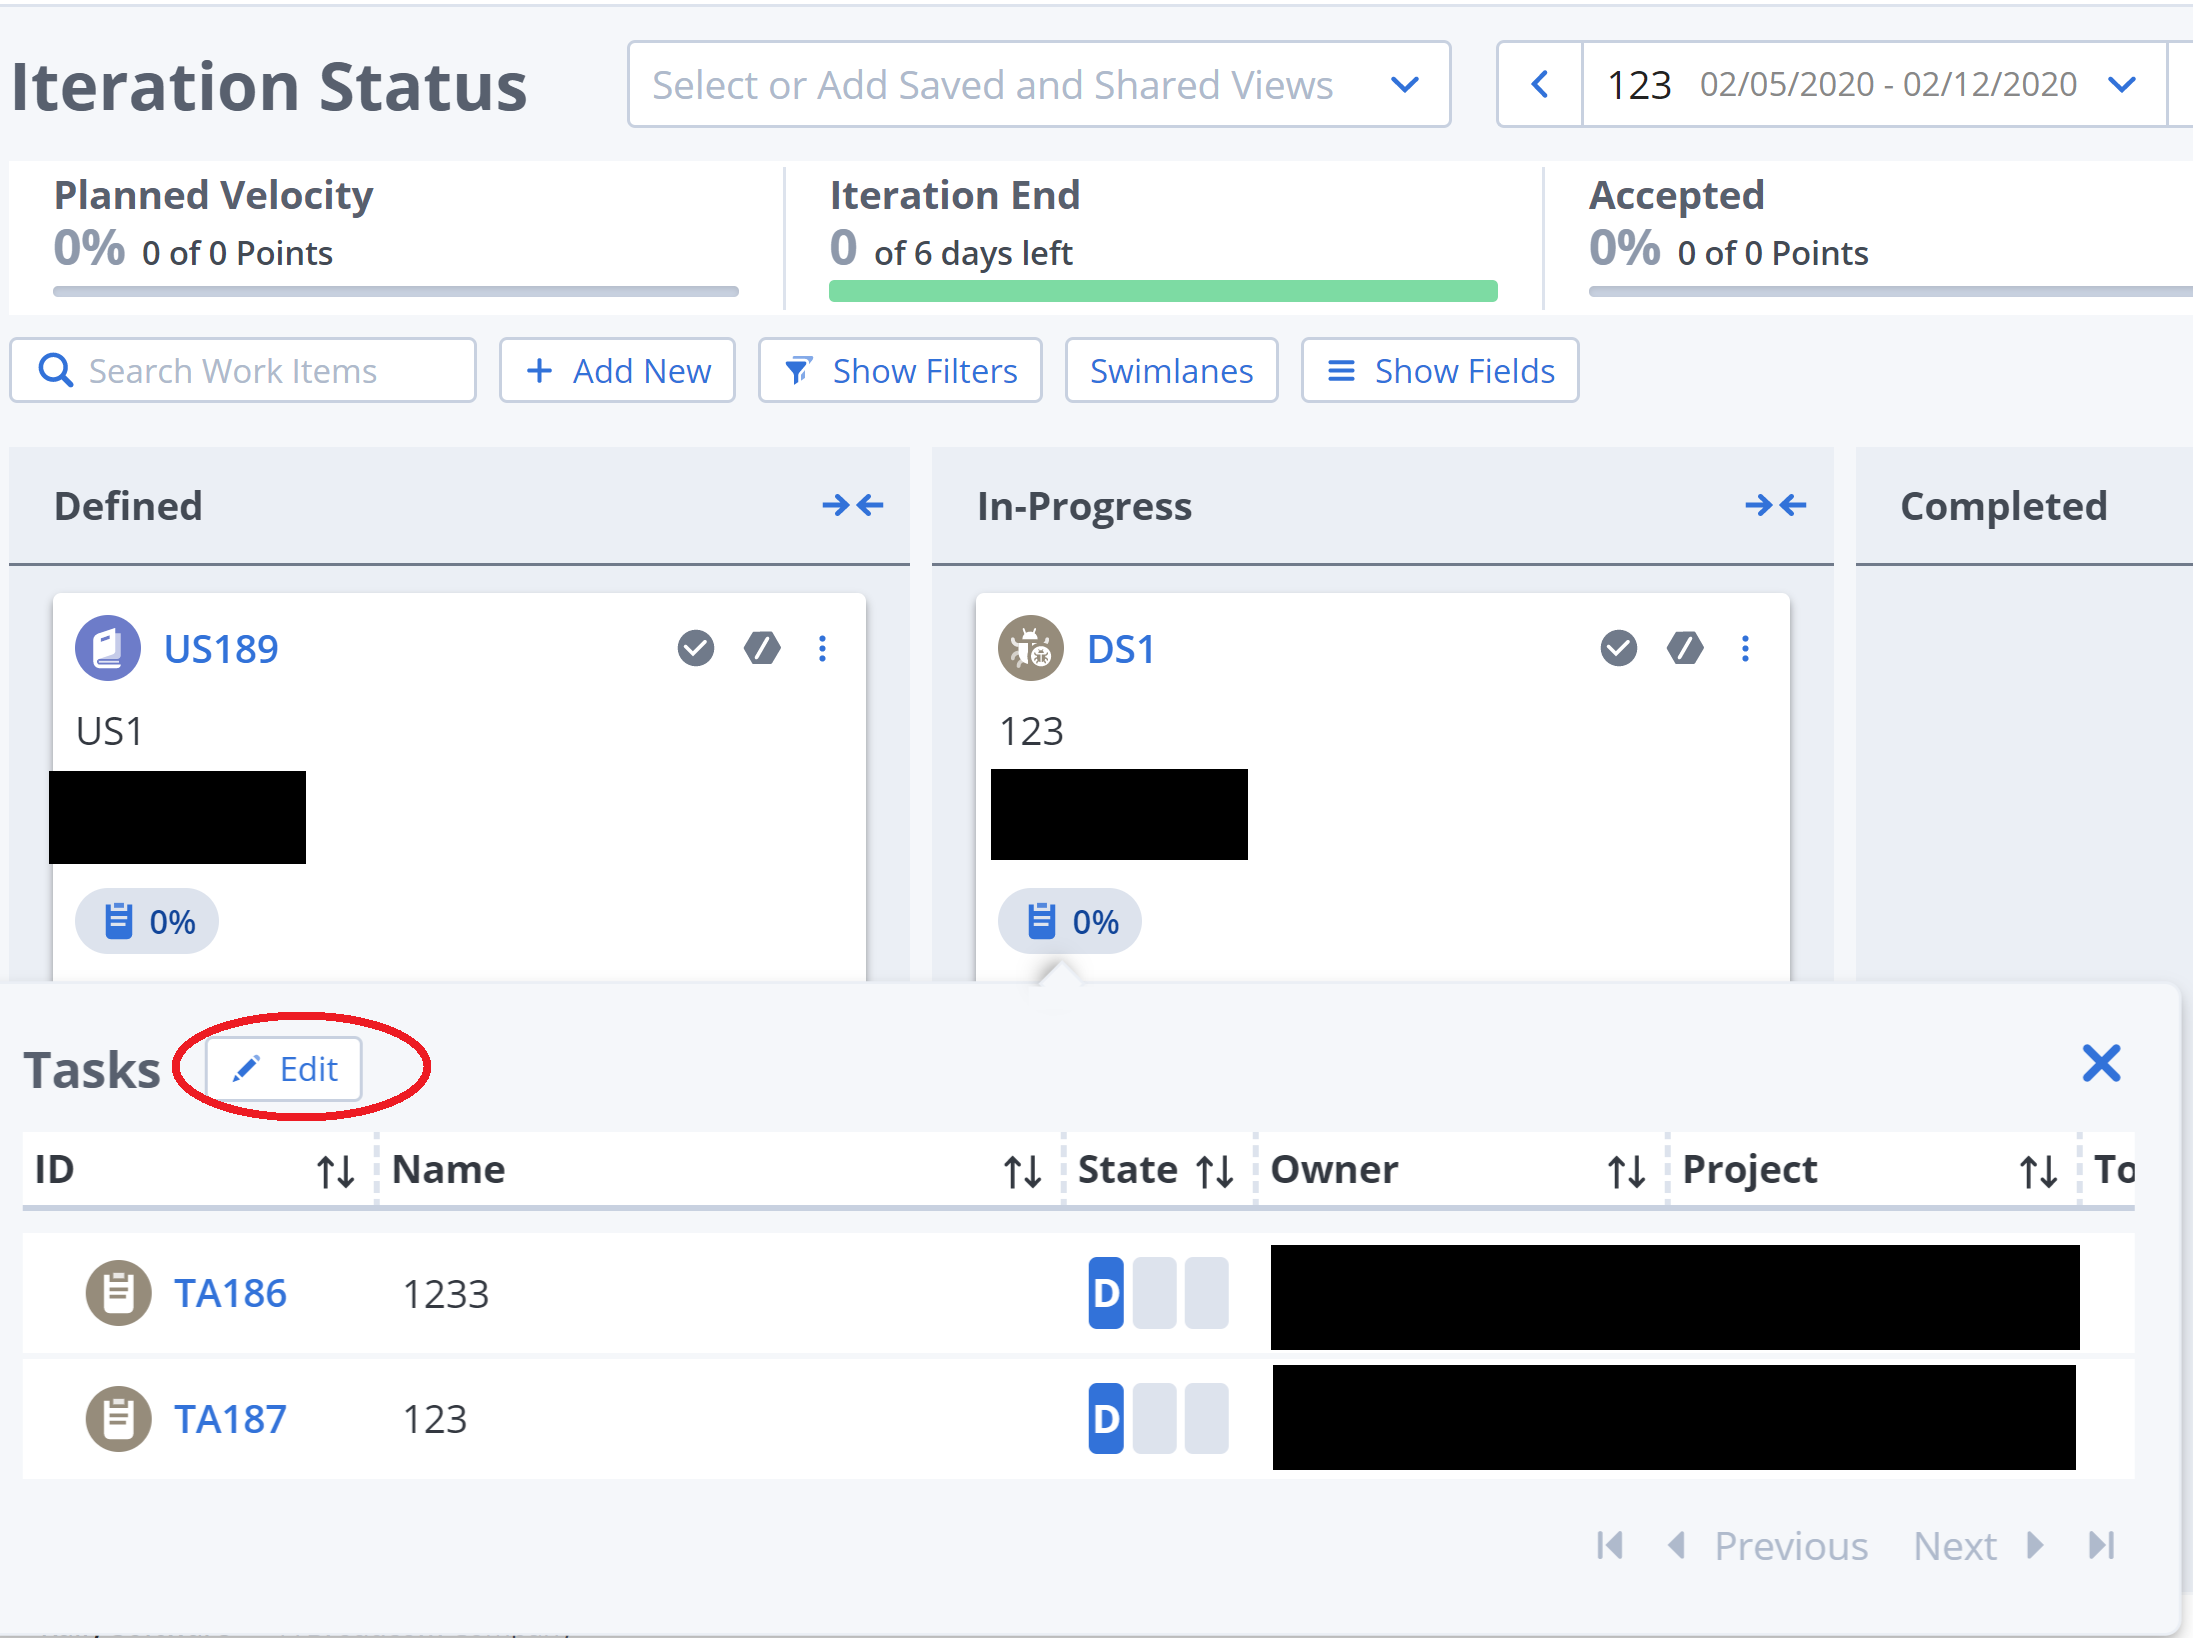The image size is (2193, 1638).
Task: Click the D state box for TA186
Action: click(1105, 1293)
